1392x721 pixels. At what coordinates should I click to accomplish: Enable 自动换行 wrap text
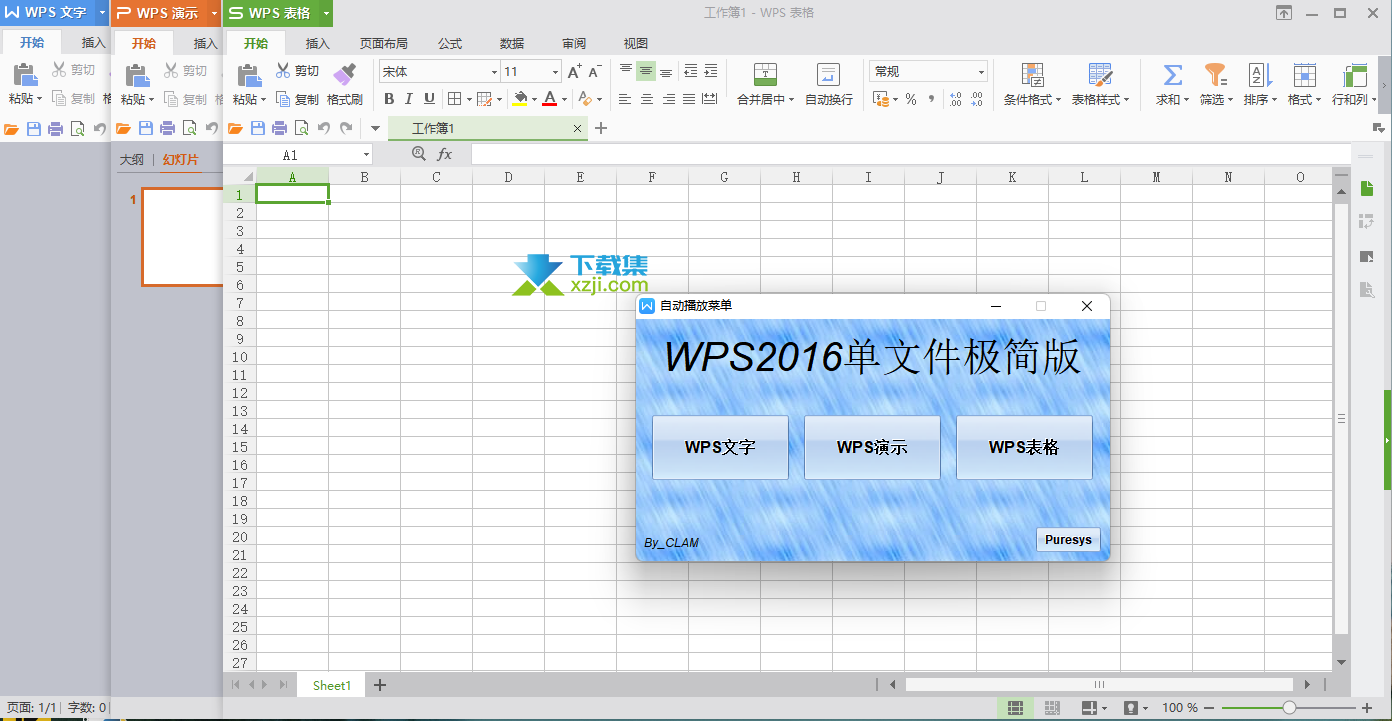click(828, 85)
